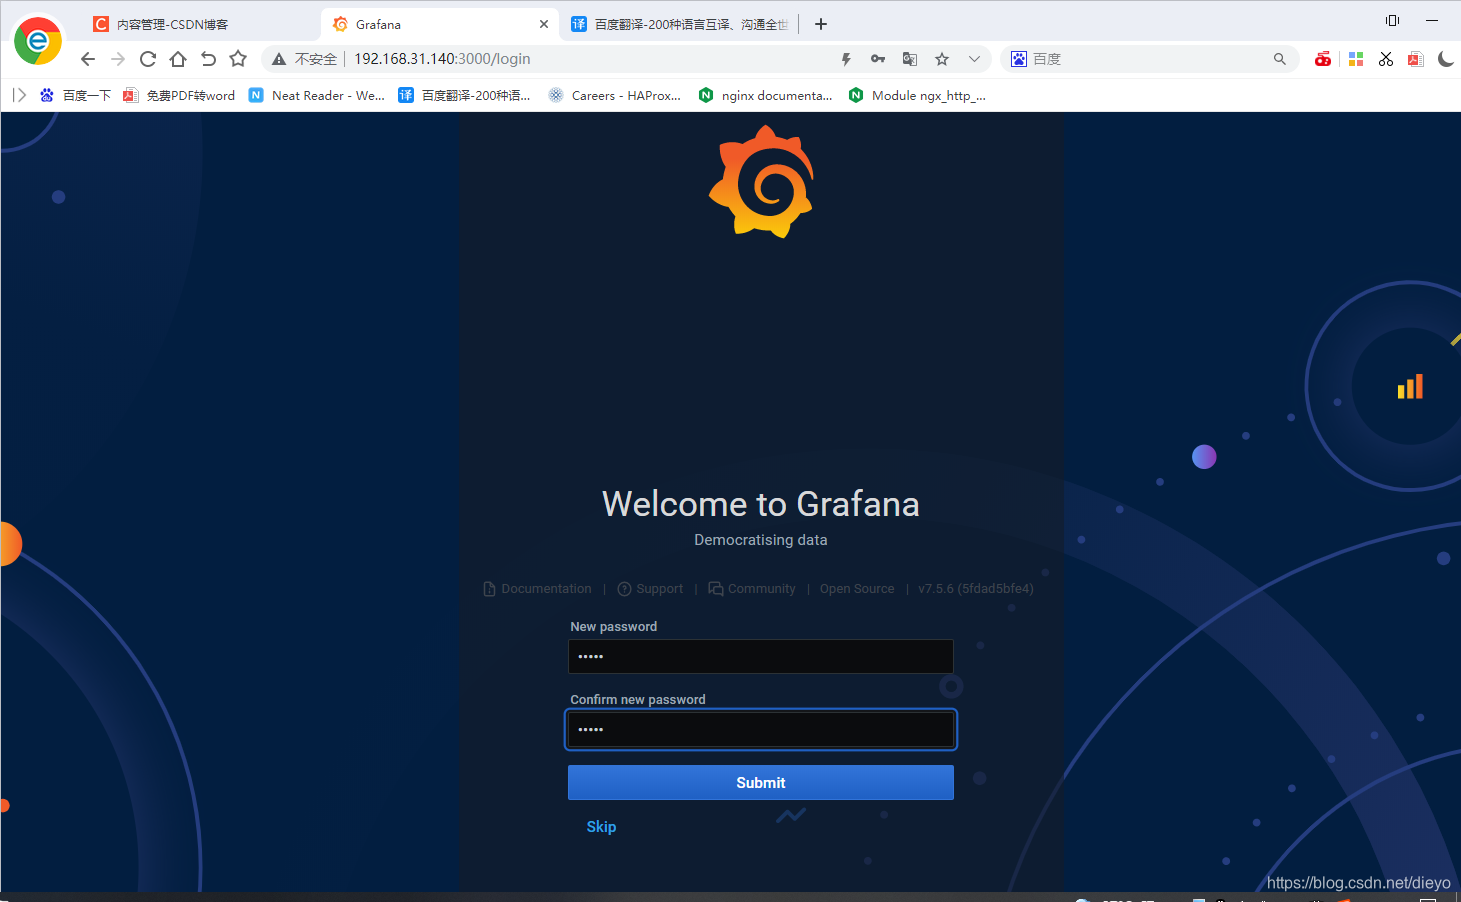Click the PDF extension icon
The height and width of the screenshot is (902, 1461).
[x=1415, y=59]
